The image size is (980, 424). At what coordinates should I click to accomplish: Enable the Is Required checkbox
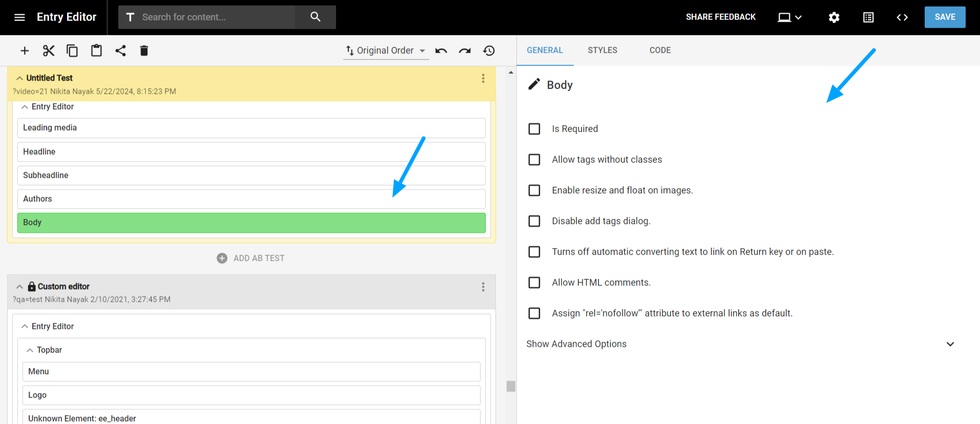pos(534,129)
